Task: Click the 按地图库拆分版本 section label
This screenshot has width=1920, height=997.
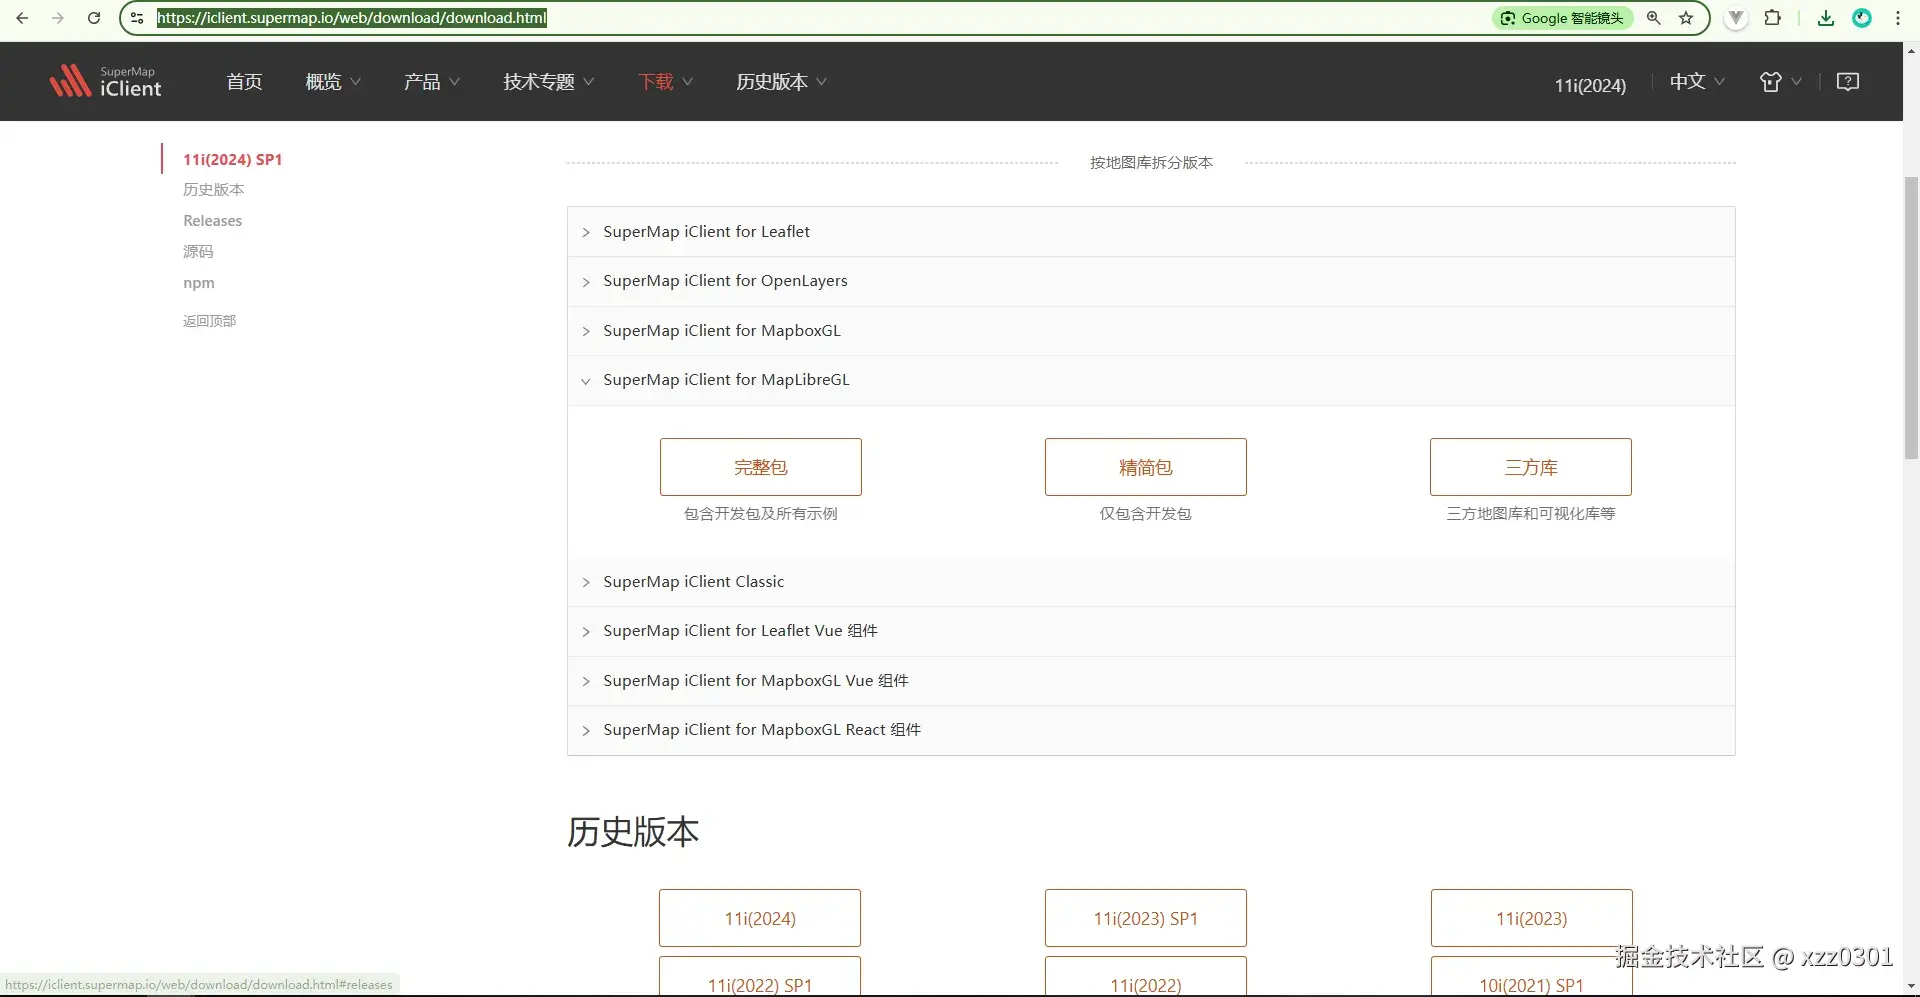Action: click(x=1151, y=163)
